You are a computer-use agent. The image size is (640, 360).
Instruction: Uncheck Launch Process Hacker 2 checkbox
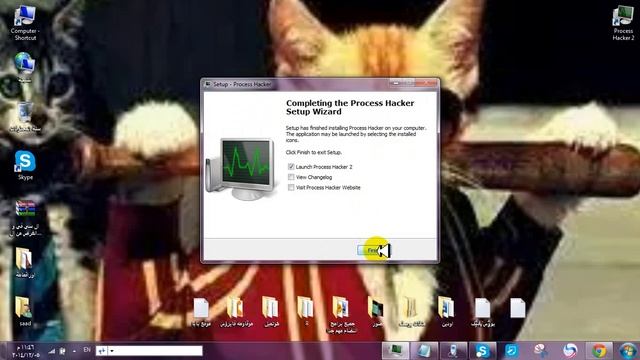pyautogui.click(x=291, y=167)
